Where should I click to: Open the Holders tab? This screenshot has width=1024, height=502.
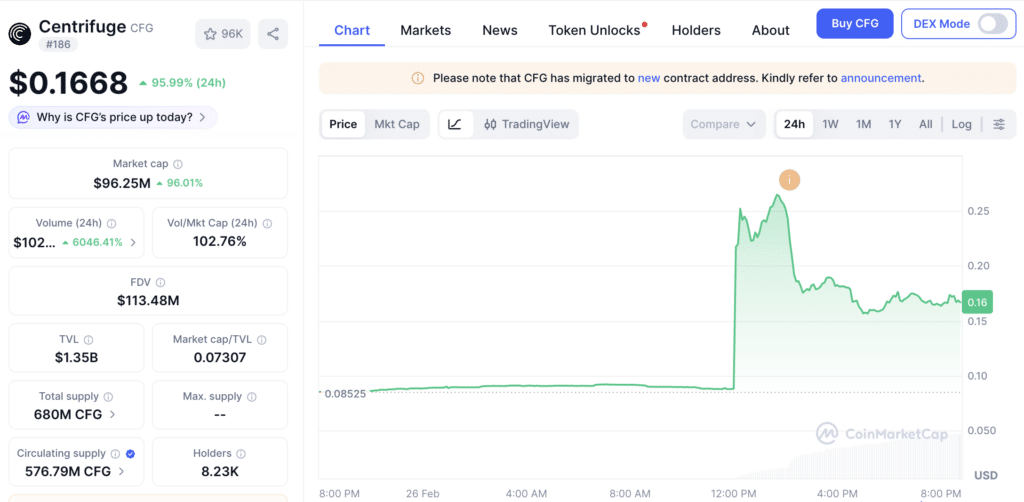coord(696,30)
